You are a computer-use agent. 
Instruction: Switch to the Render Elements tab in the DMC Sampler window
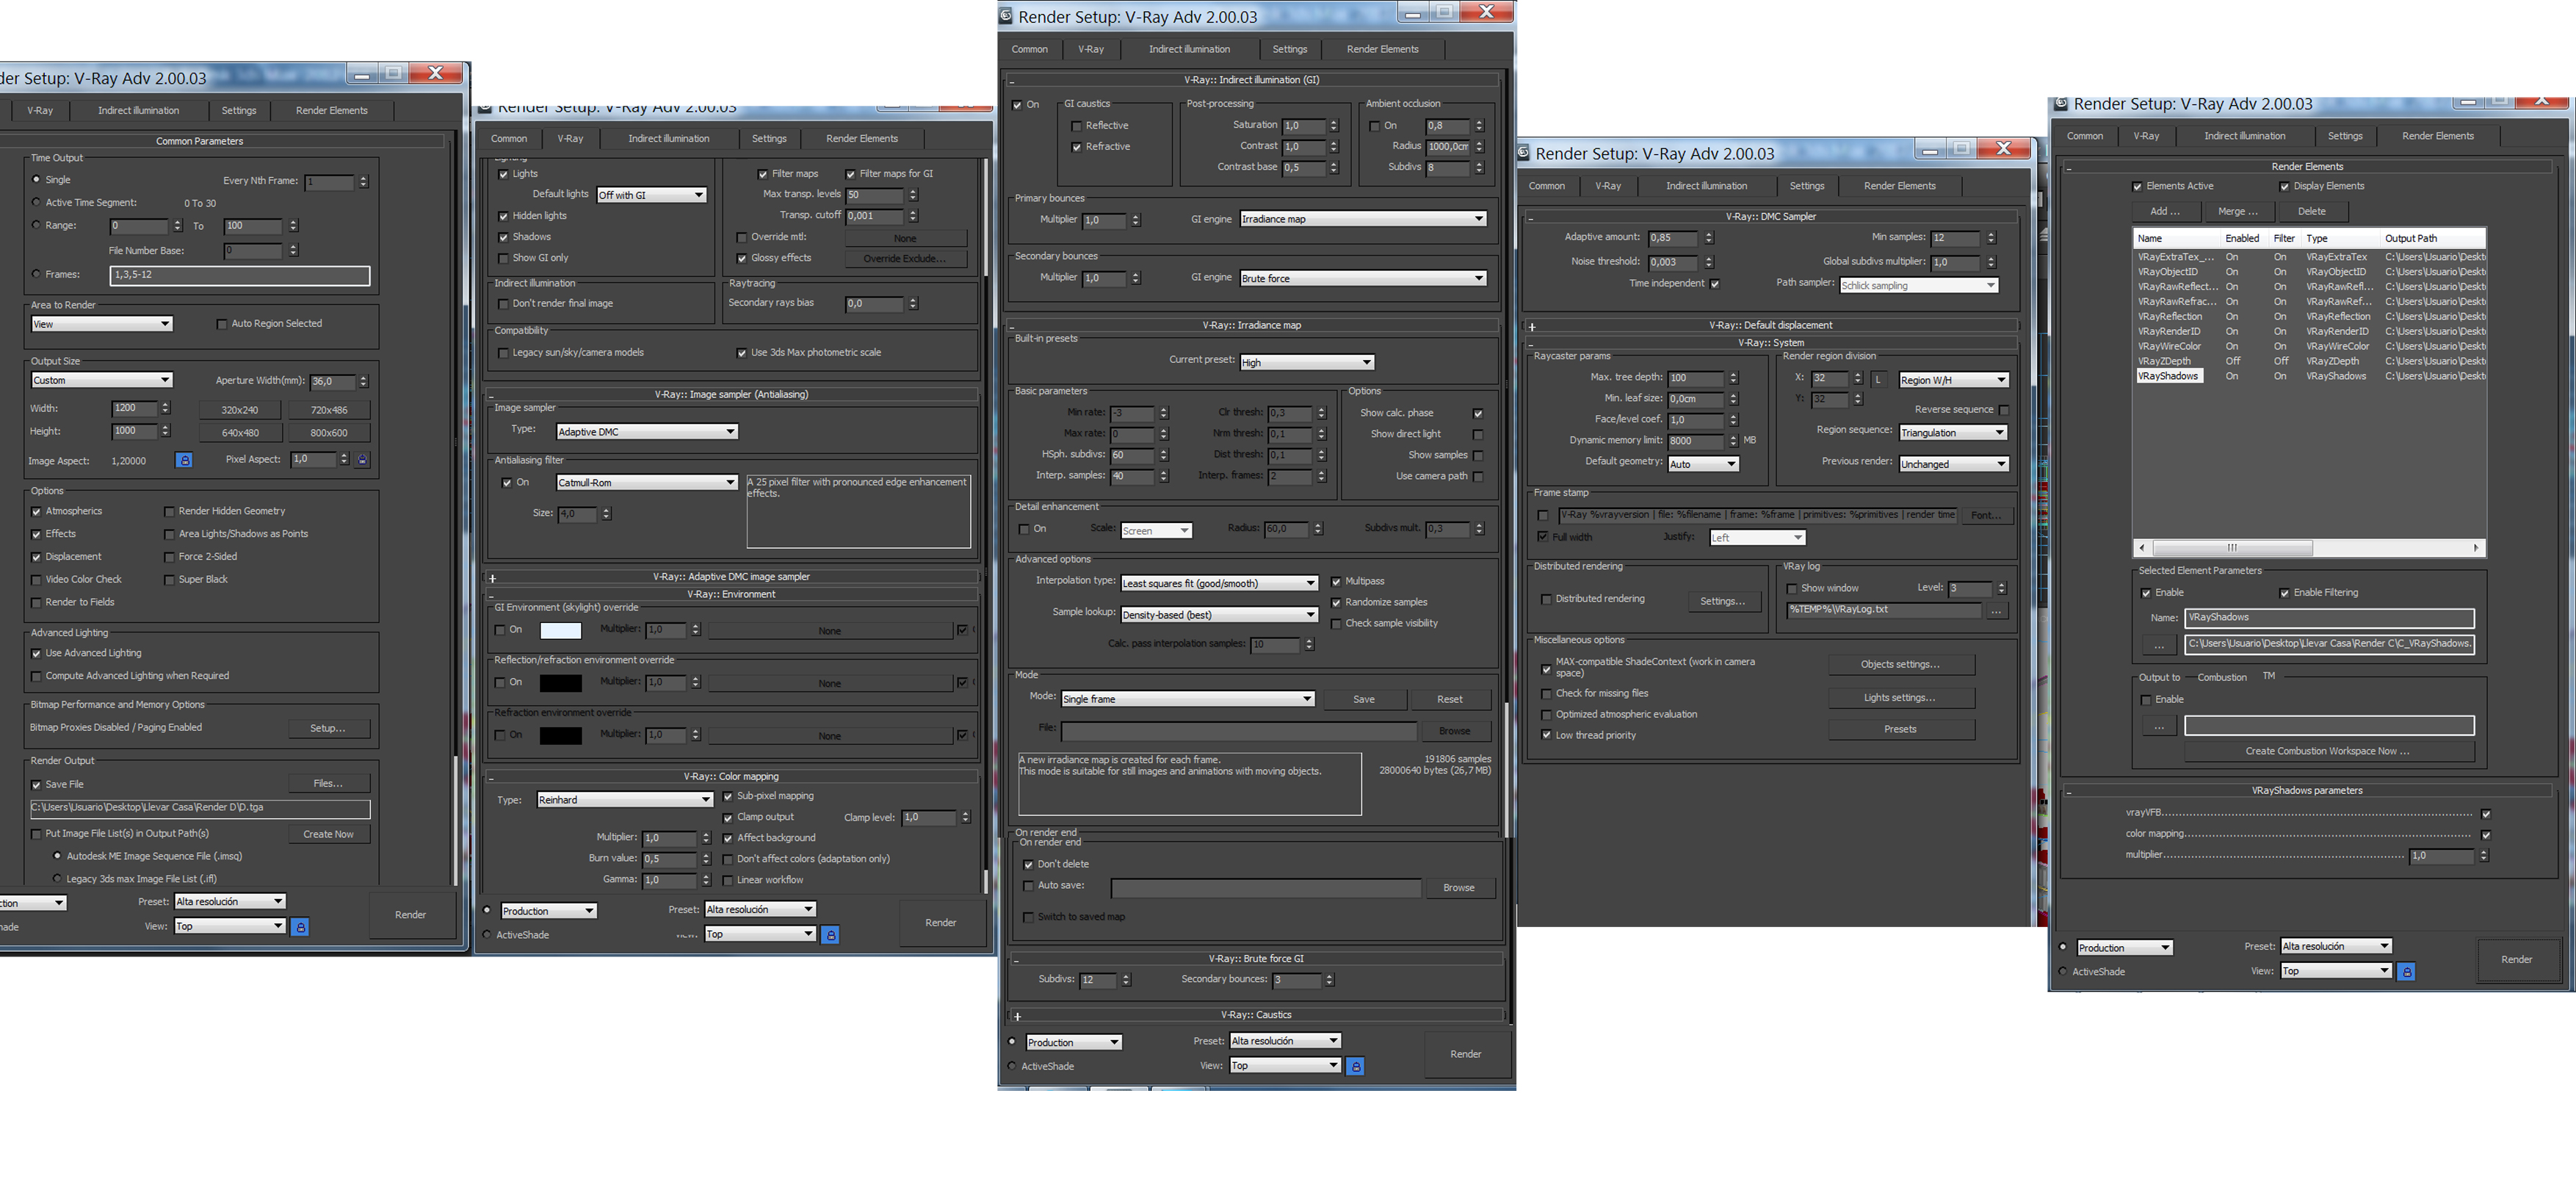(1899, 186)
